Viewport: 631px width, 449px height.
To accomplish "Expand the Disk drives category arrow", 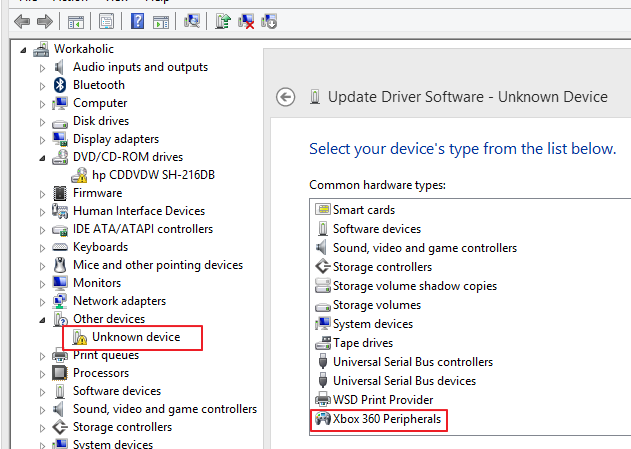I will [x=42, y=122].
